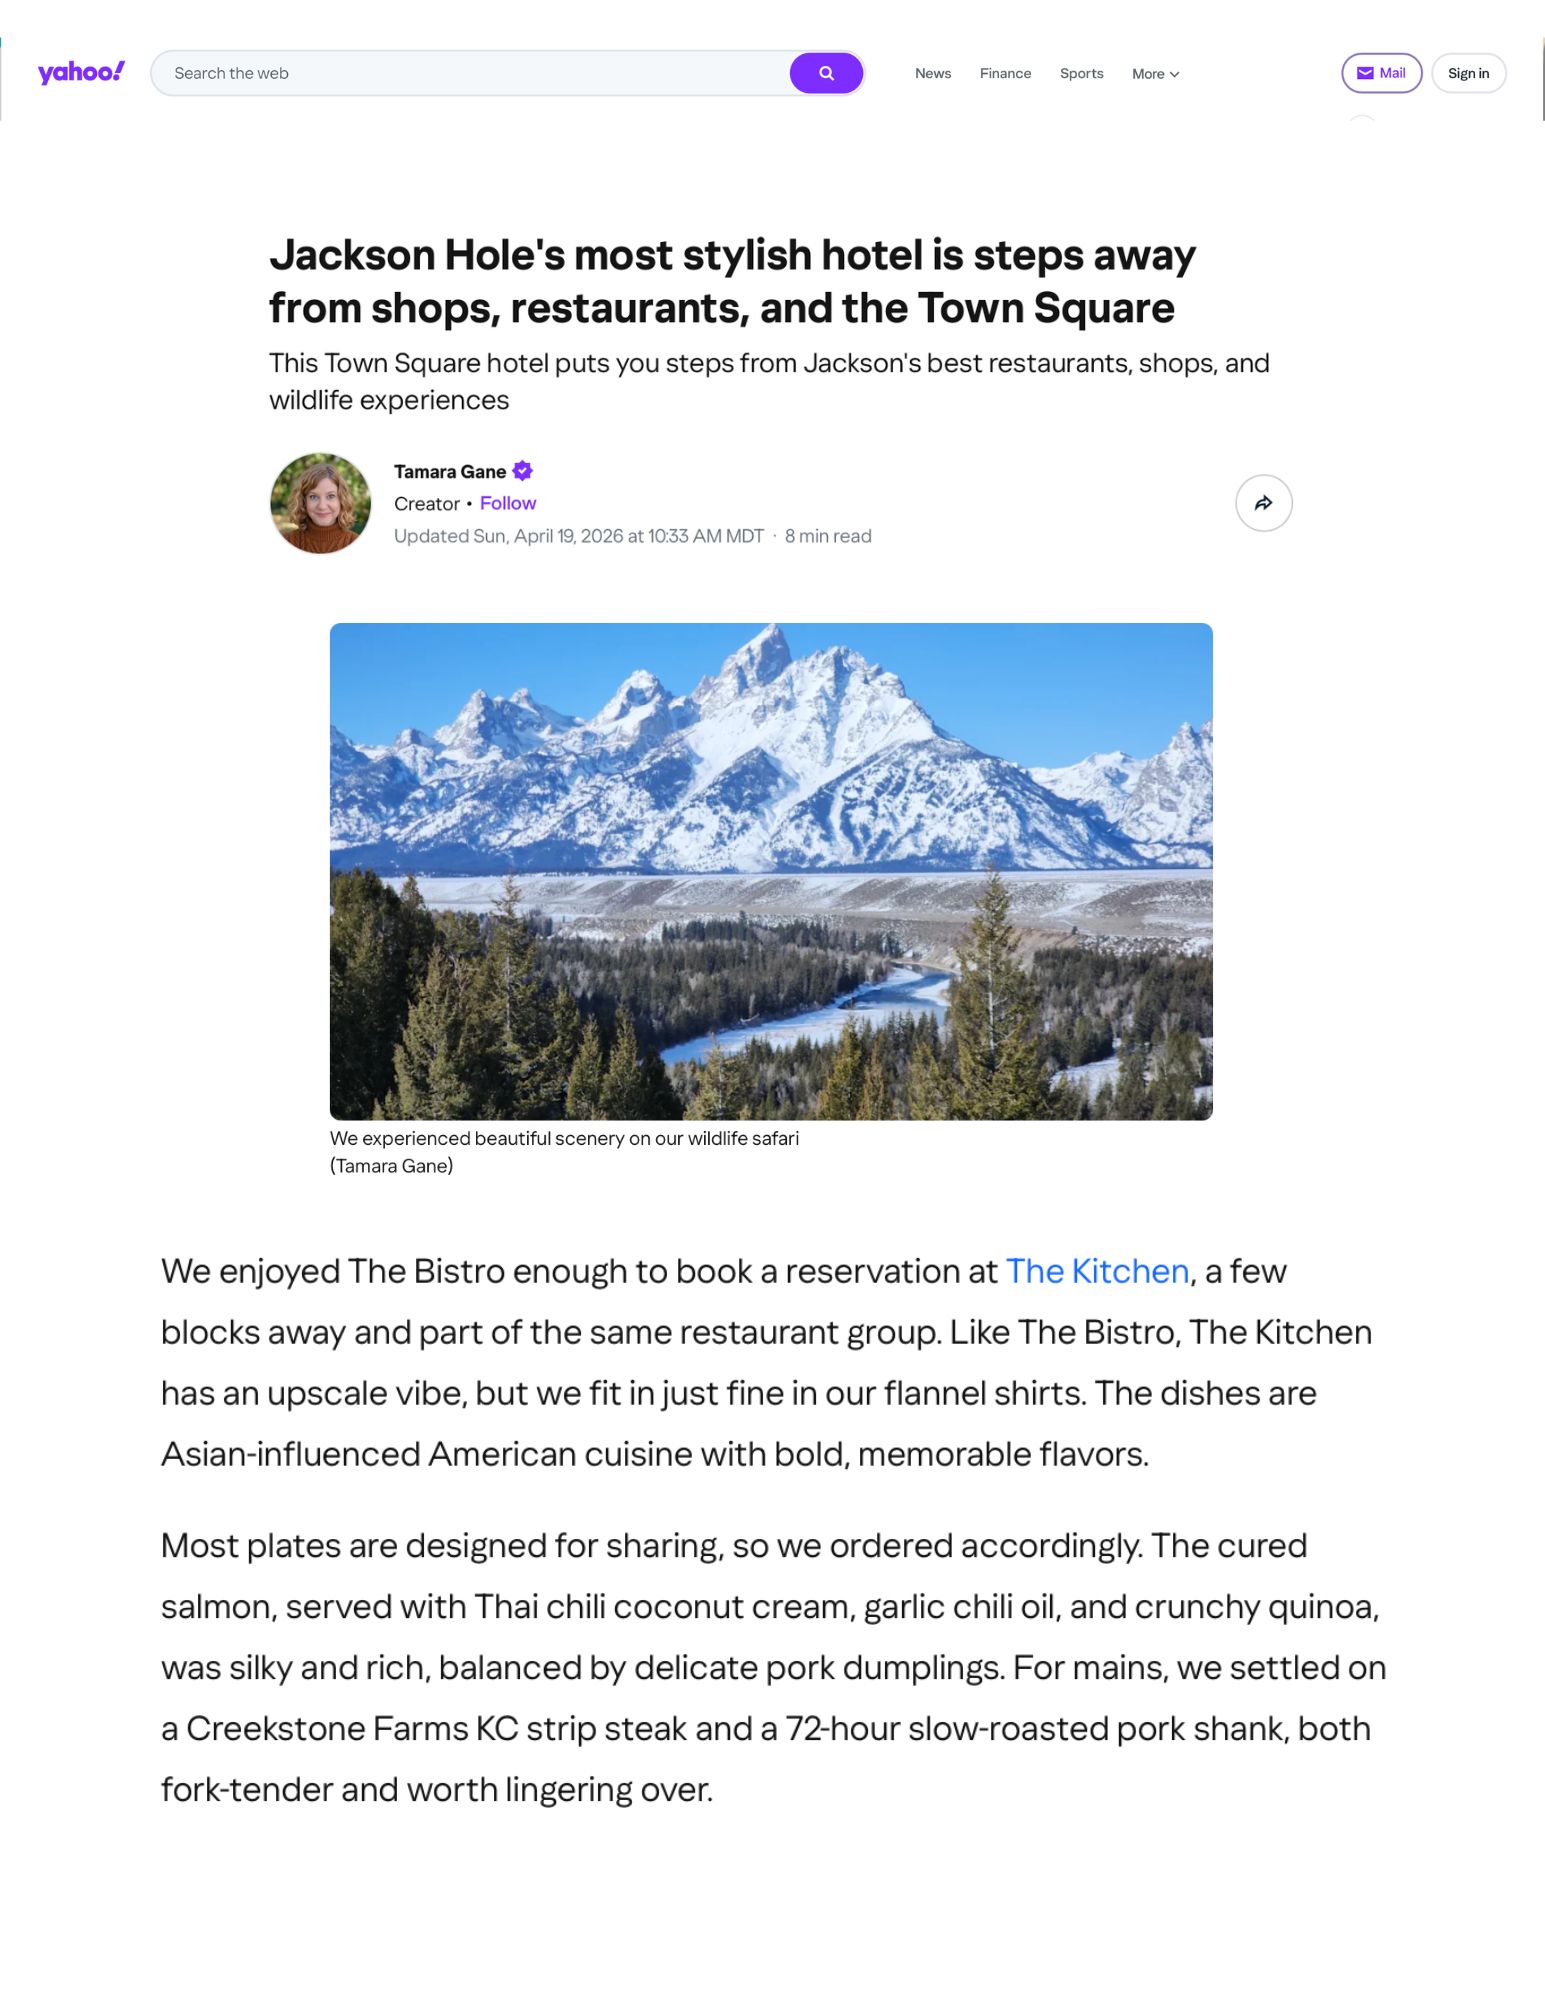Click the Mail button label
Screen dimensions: 1545x2000
(1392, 73)
